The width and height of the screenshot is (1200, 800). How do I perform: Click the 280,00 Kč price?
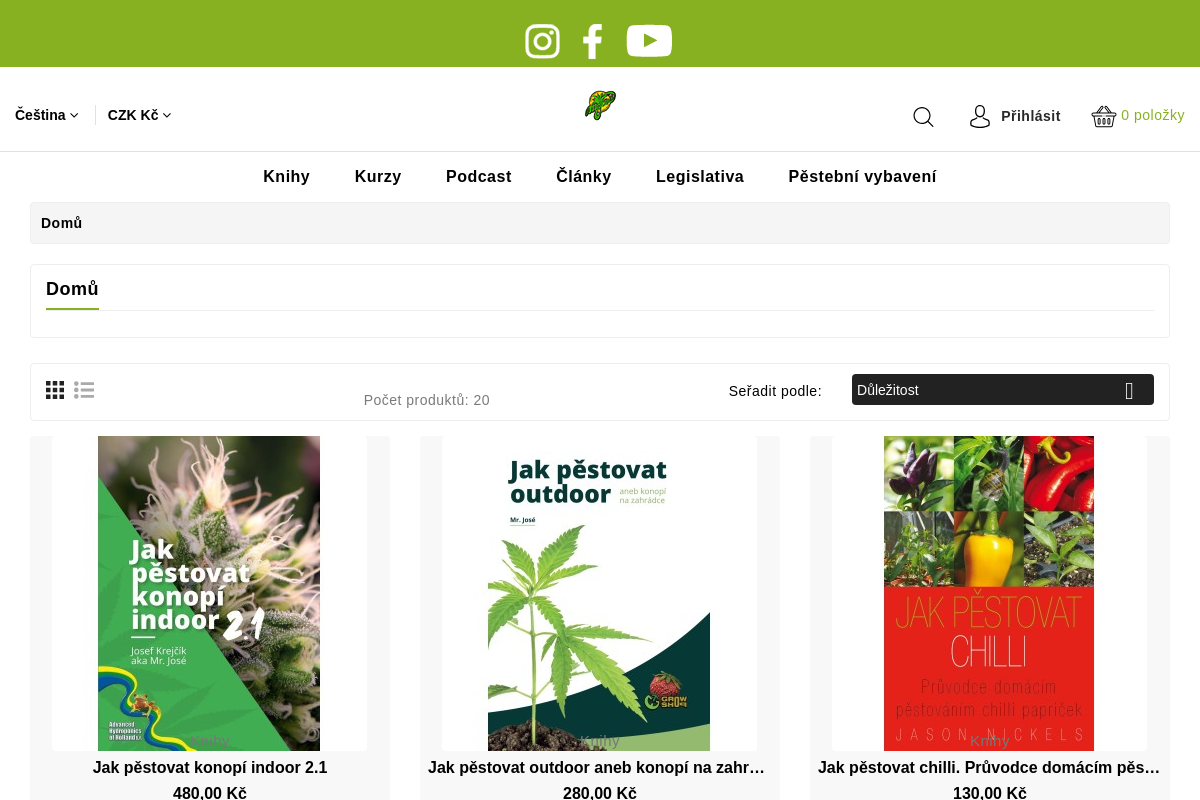600,793
